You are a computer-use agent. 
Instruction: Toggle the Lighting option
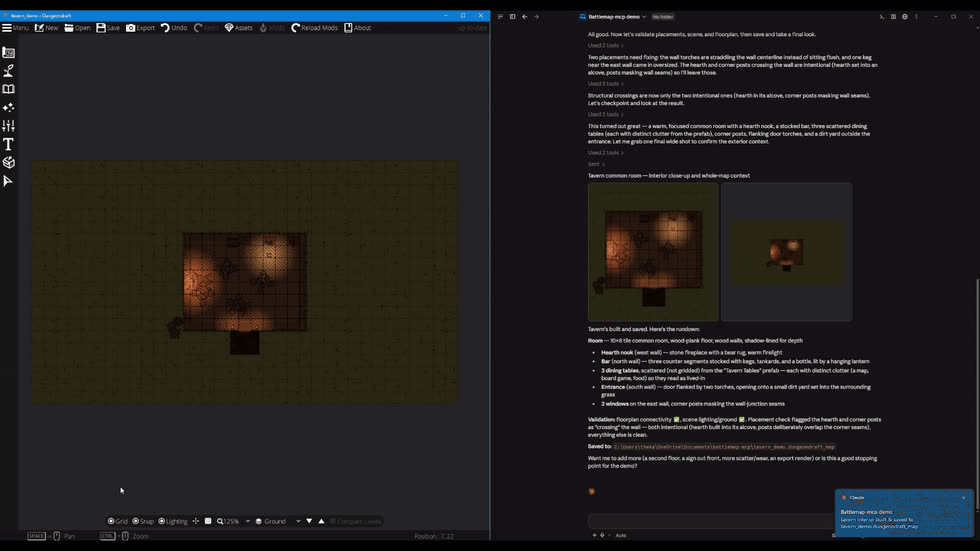click(x=173, y=521)
